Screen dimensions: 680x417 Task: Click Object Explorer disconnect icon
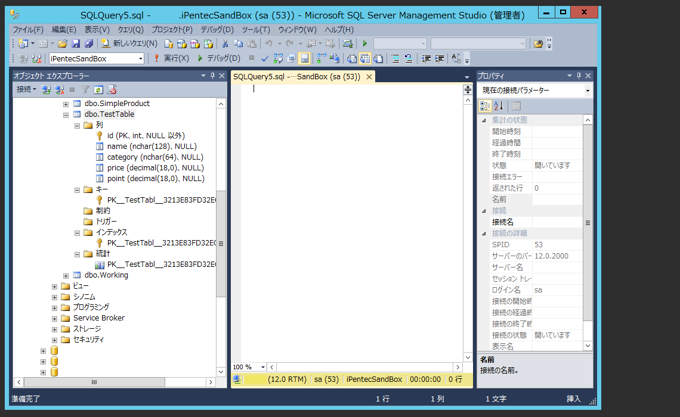[x=59, y=90]
